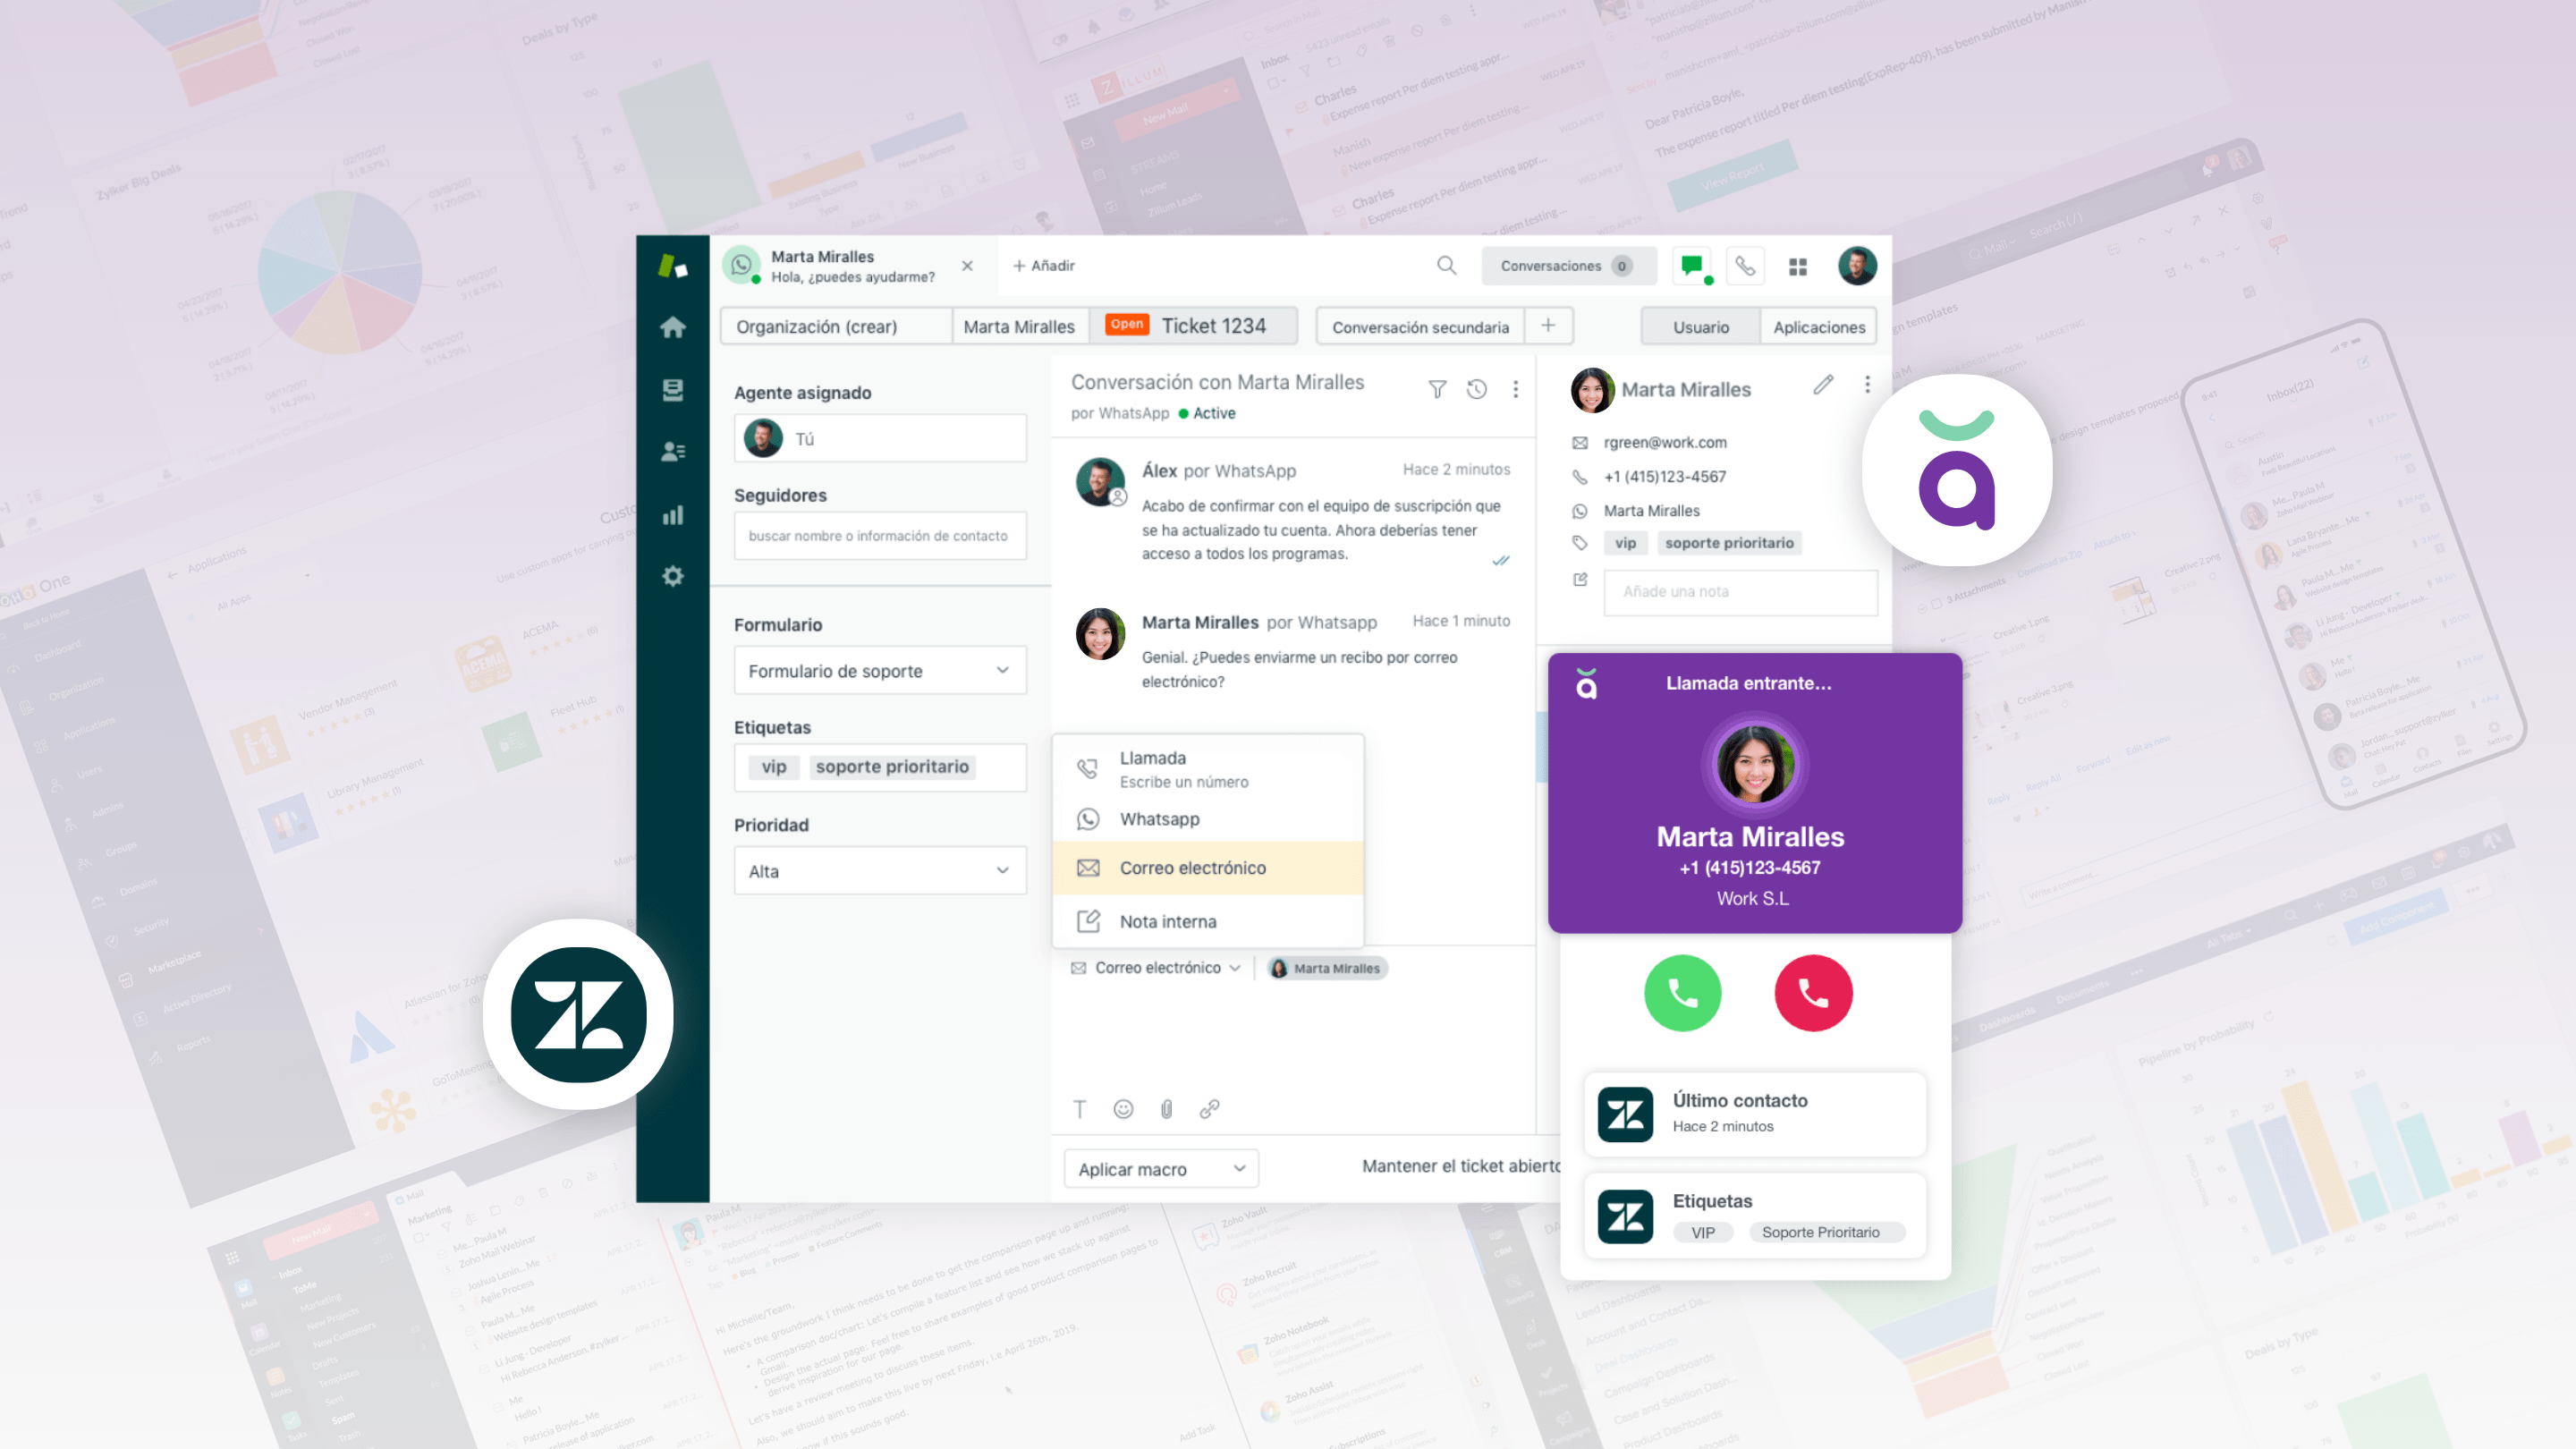The width and height of the screenshot is (2576, 1449).
Task: Click soporte prioritario tag in Etiquetas field
Action: [892, 767]
